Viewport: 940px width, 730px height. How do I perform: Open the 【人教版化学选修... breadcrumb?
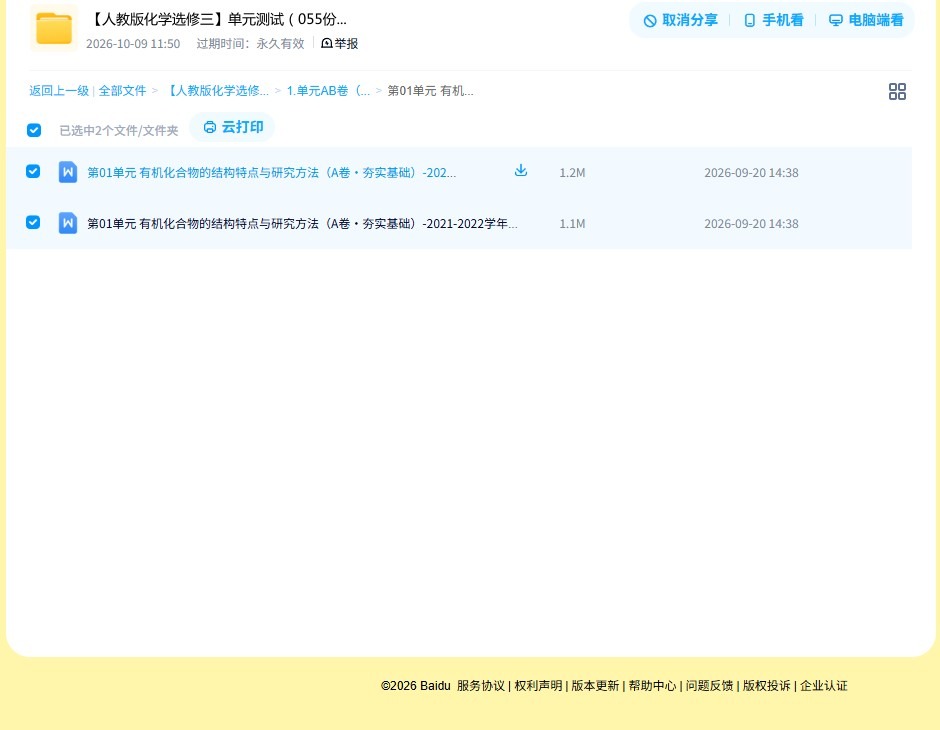point(216,91)
